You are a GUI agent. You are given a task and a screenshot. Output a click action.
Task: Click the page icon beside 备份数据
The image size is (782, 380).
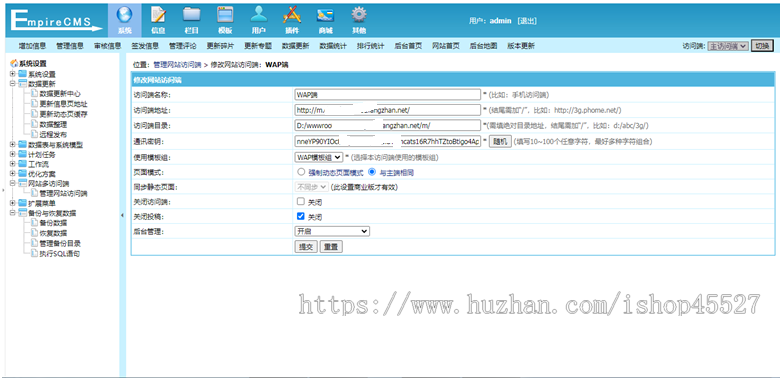coord(34,223)
